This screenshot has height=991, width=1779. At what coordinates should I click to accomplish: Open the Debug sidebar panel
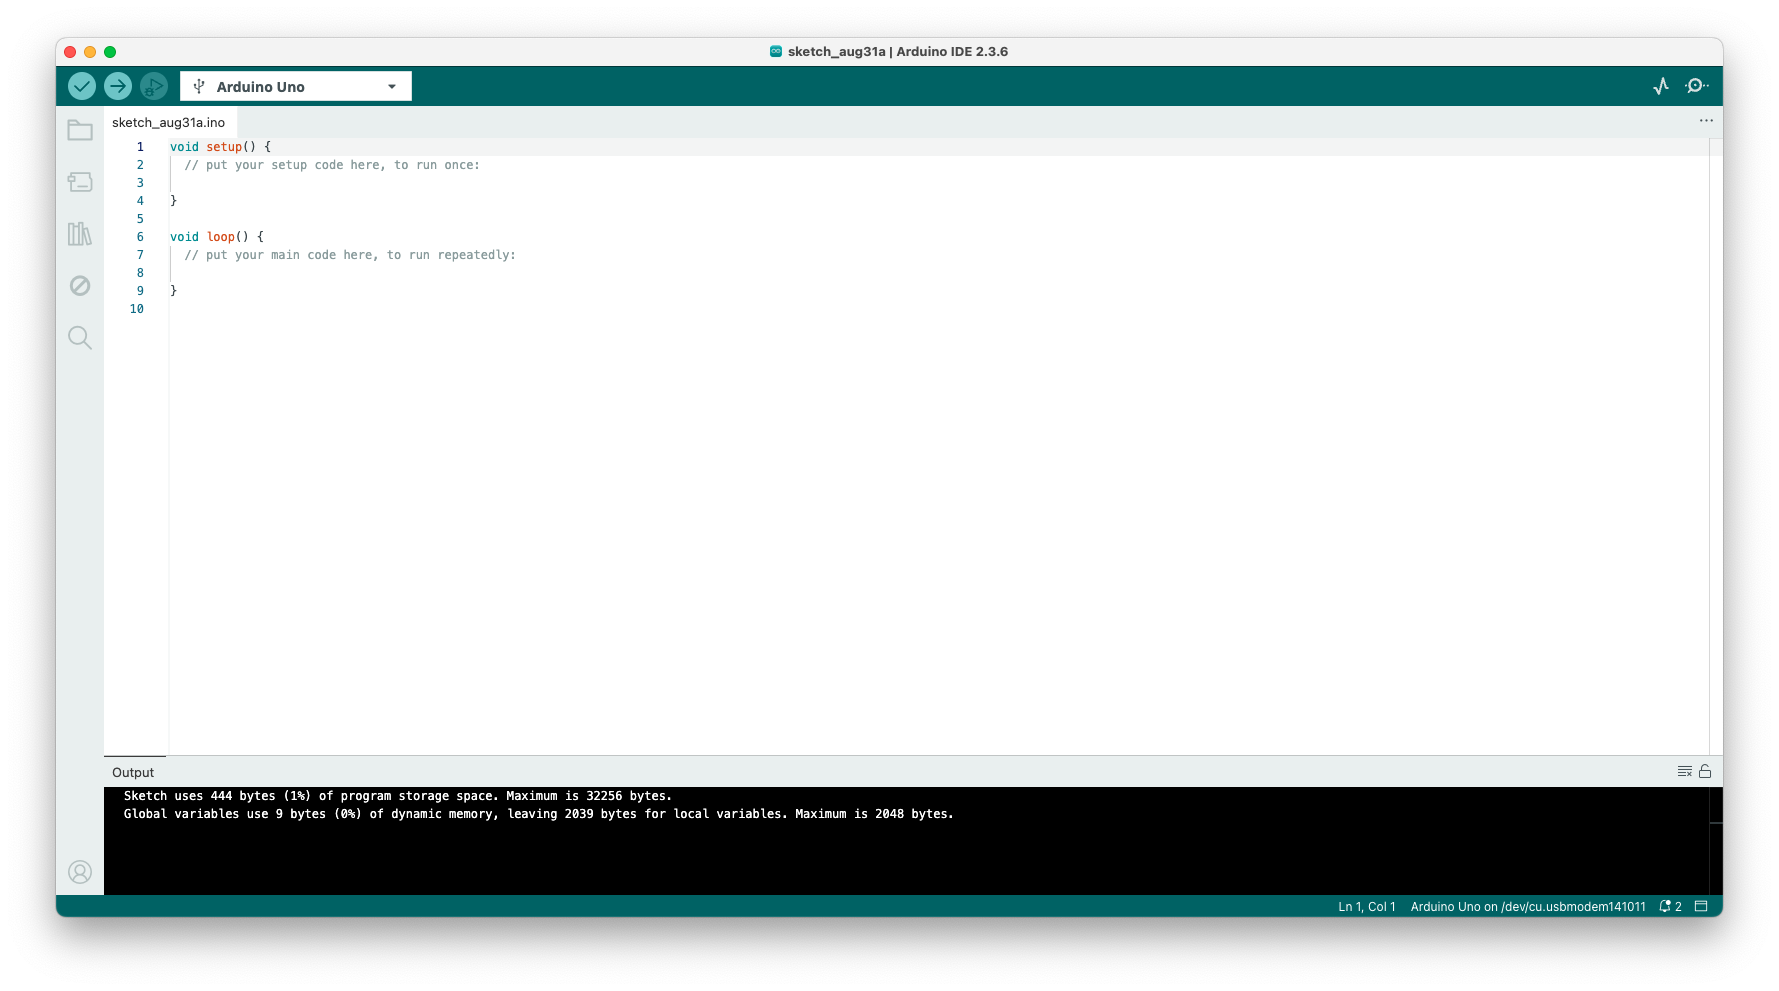pyautogui.click(x=80, y=286)
